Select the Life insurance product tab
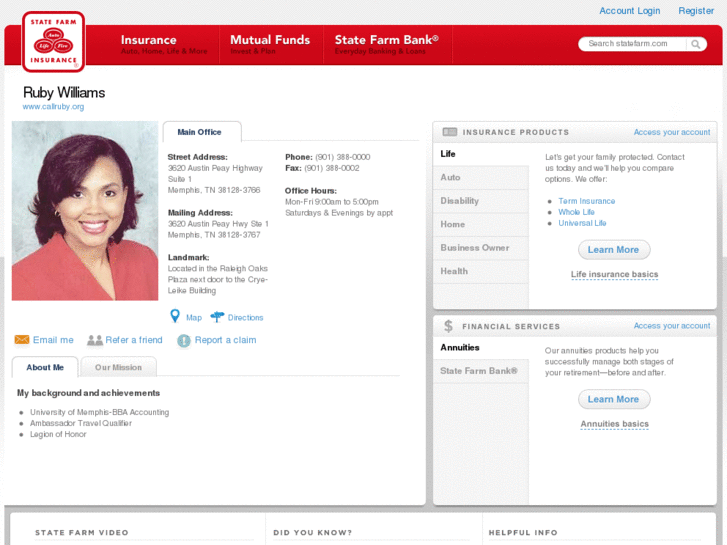The width and height of the screenshot is (727, 545). (x=481, y=154)
